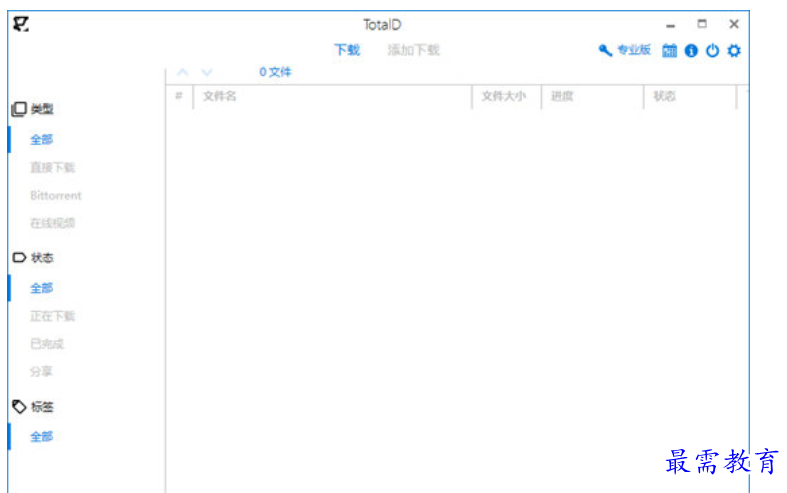
Task: Maximize the TotalD window
Action: coord(702,24)
